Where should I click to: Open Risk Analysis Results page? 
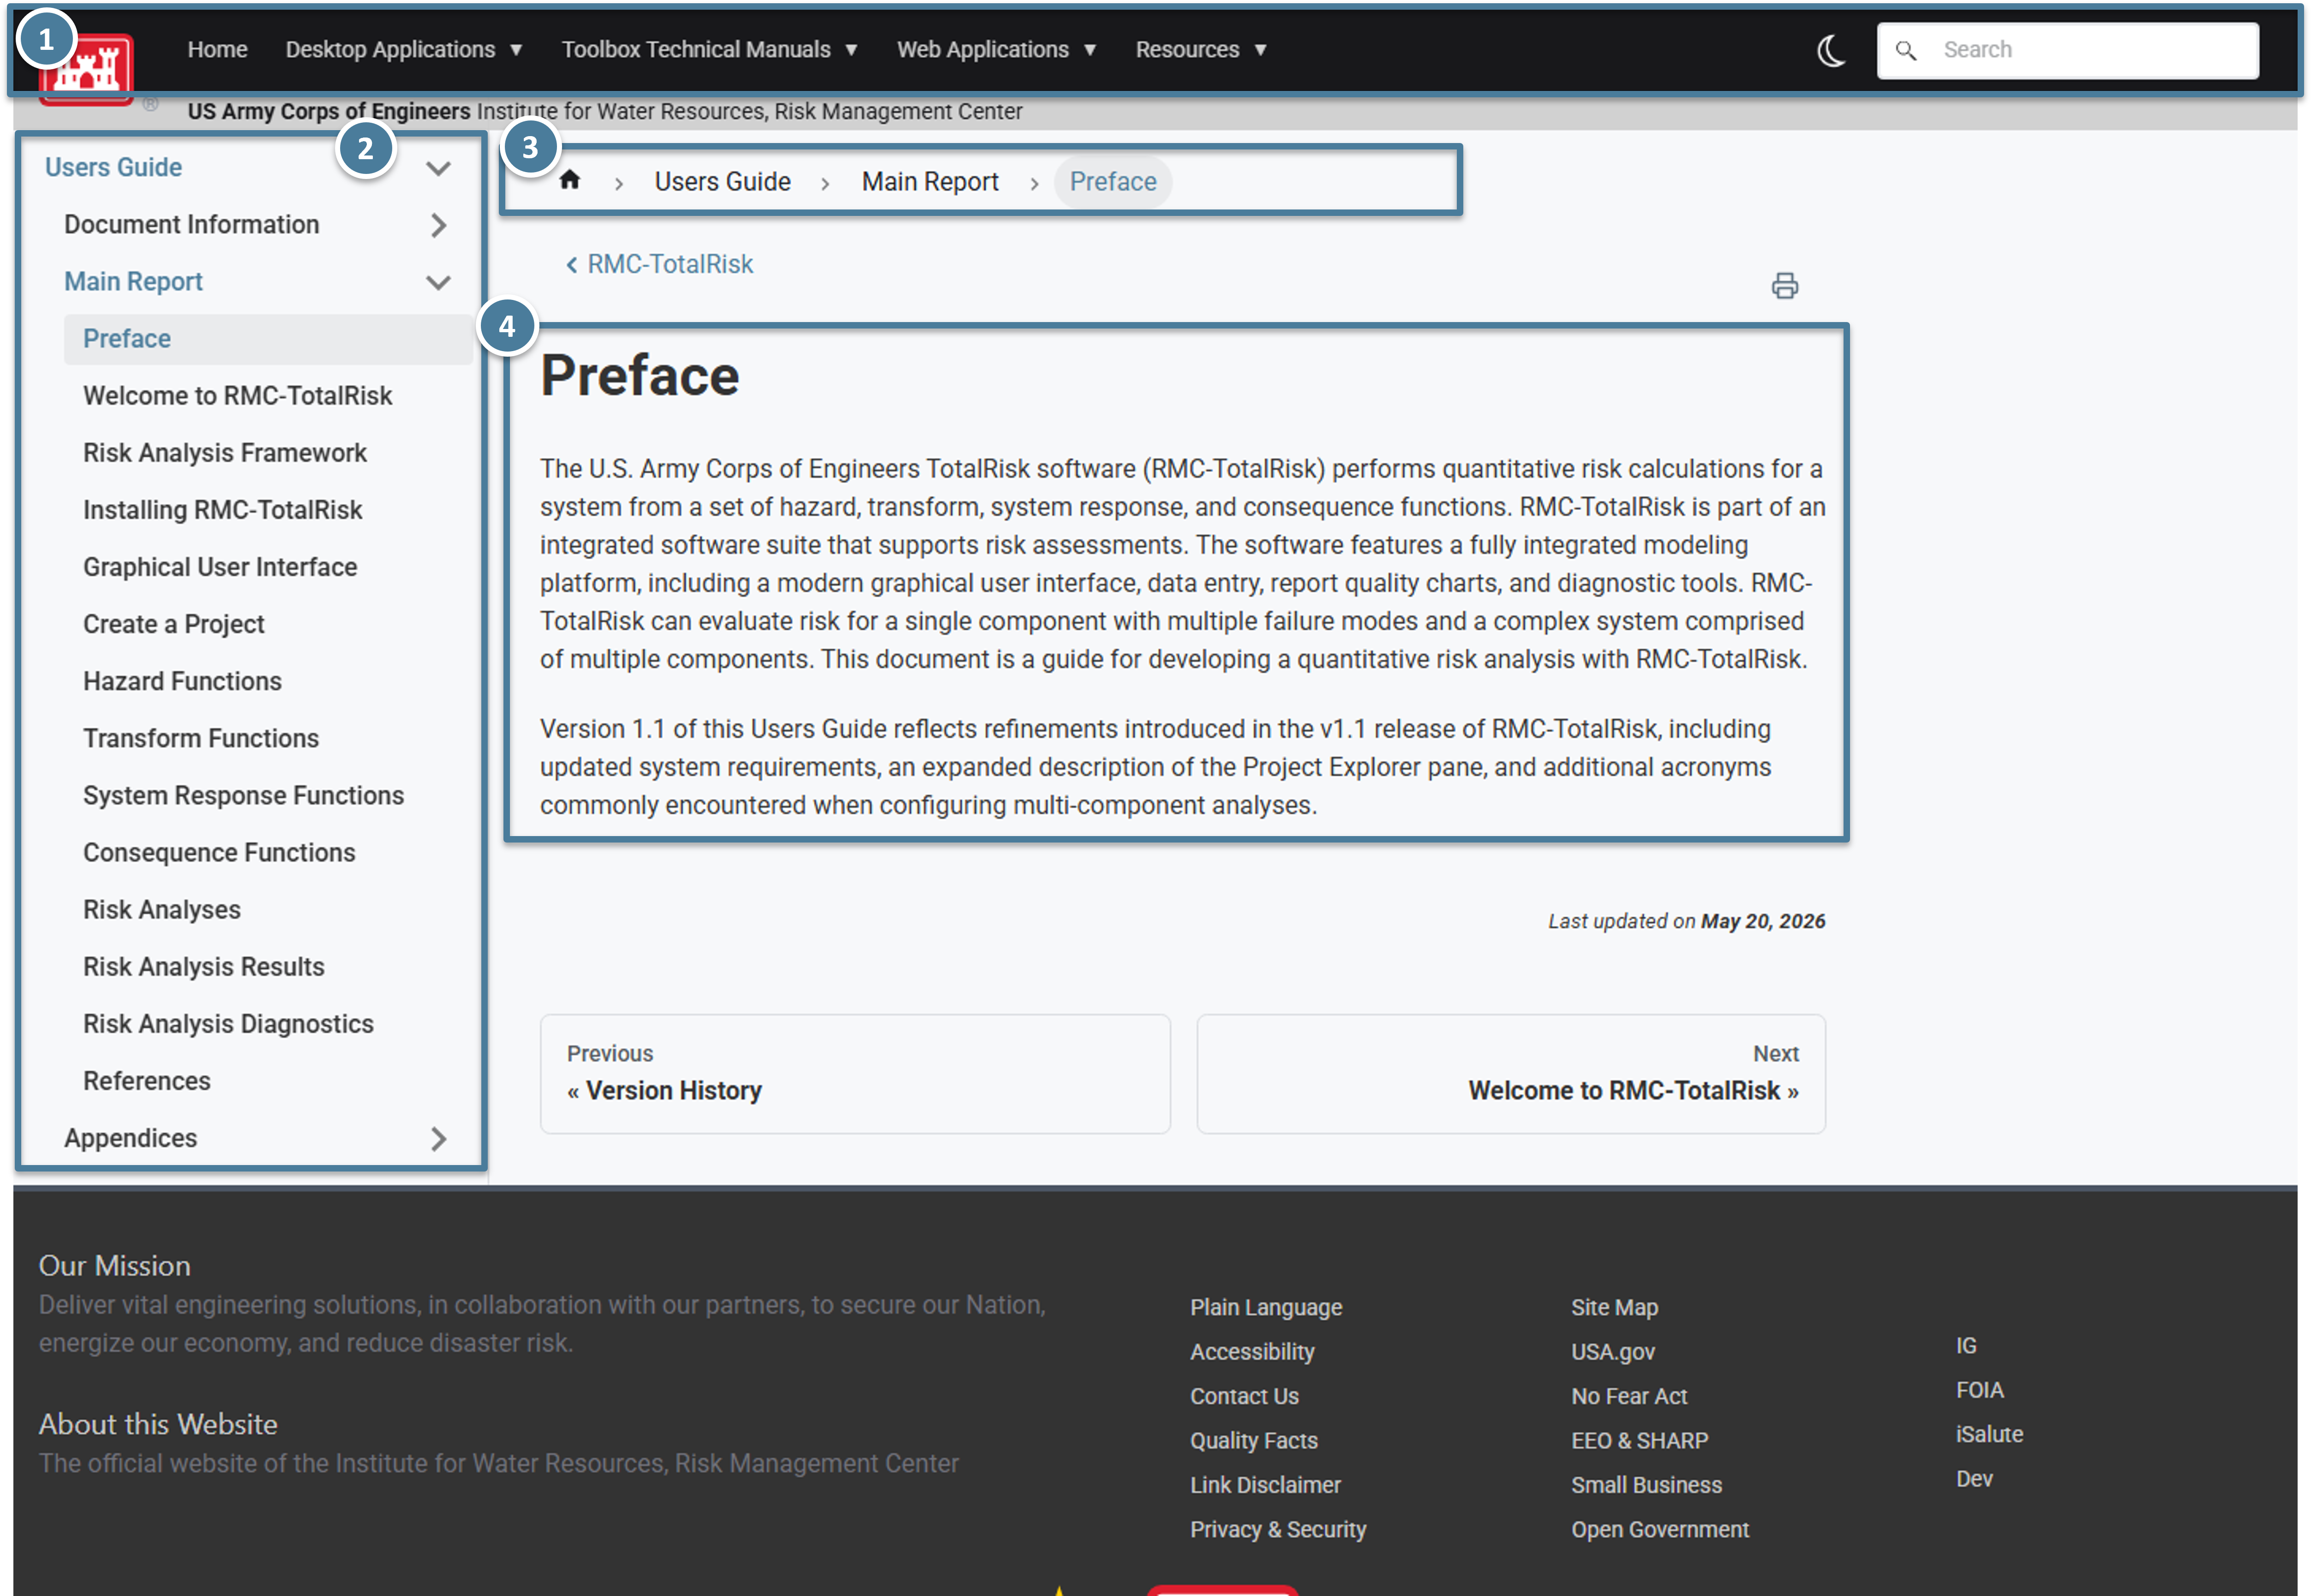coord(203,966)
